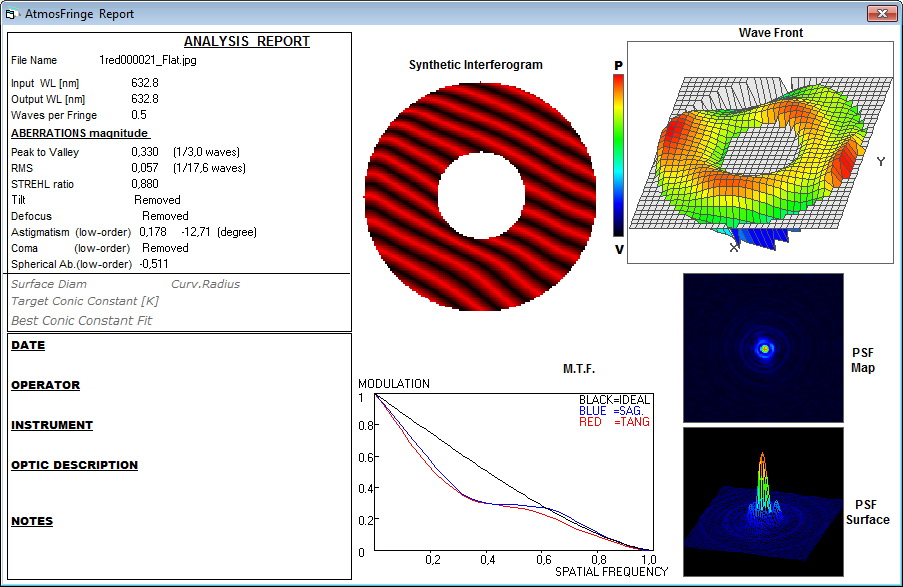Click the Coma Removed status
The image size is (903, 587).
pyautogui.click(x=165, y=248)
